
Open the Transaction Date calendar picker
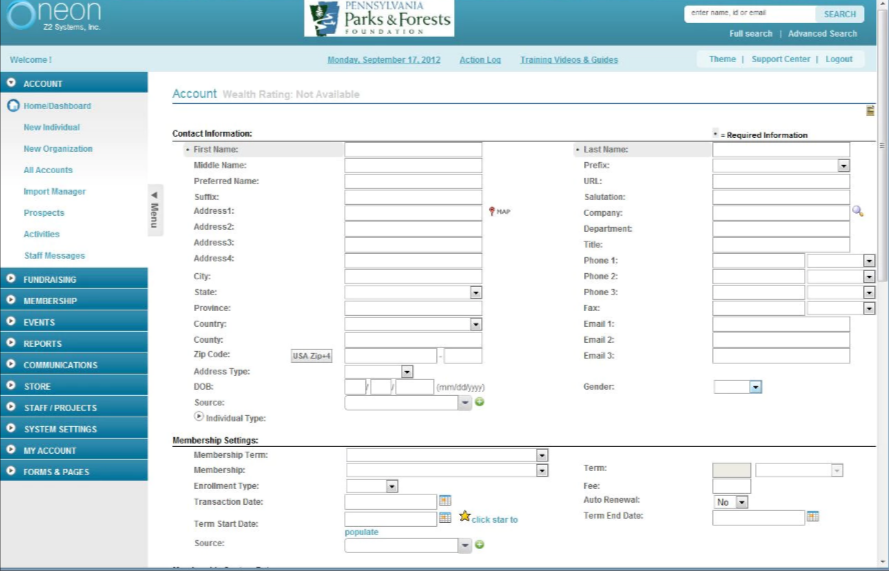(445, 500)
